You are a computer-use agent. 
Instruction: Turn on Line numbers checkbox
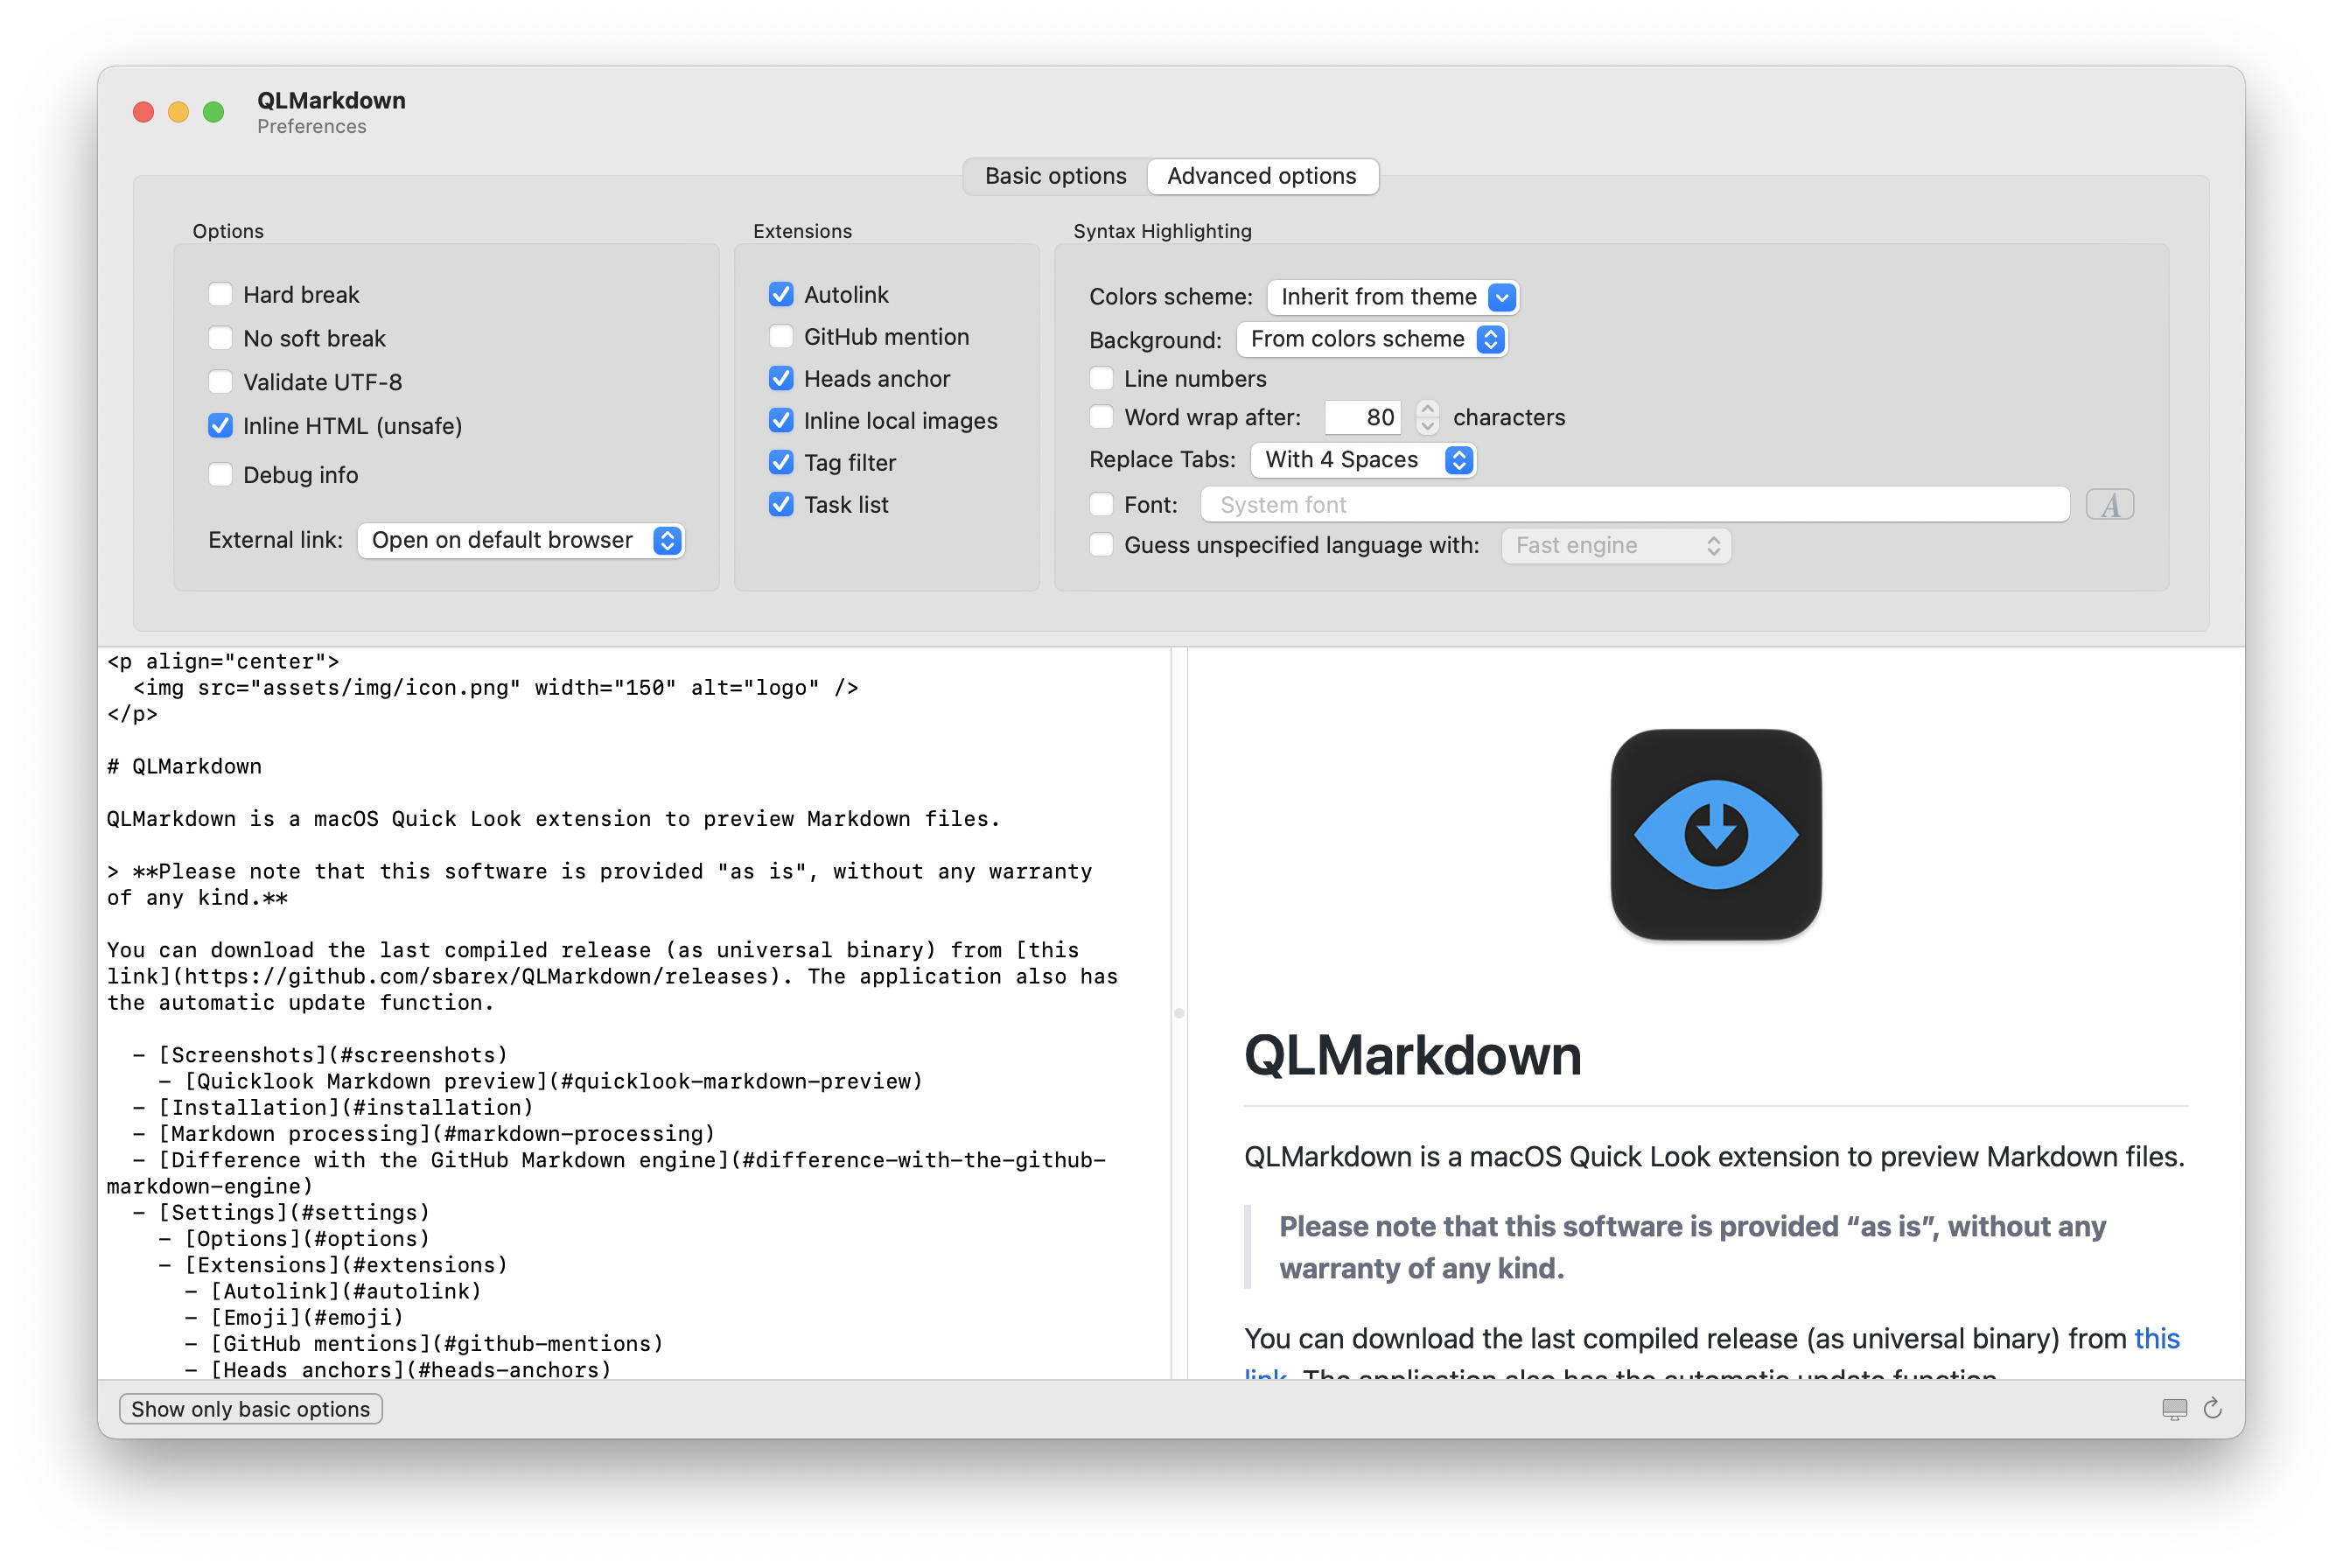coord(1101,379)
